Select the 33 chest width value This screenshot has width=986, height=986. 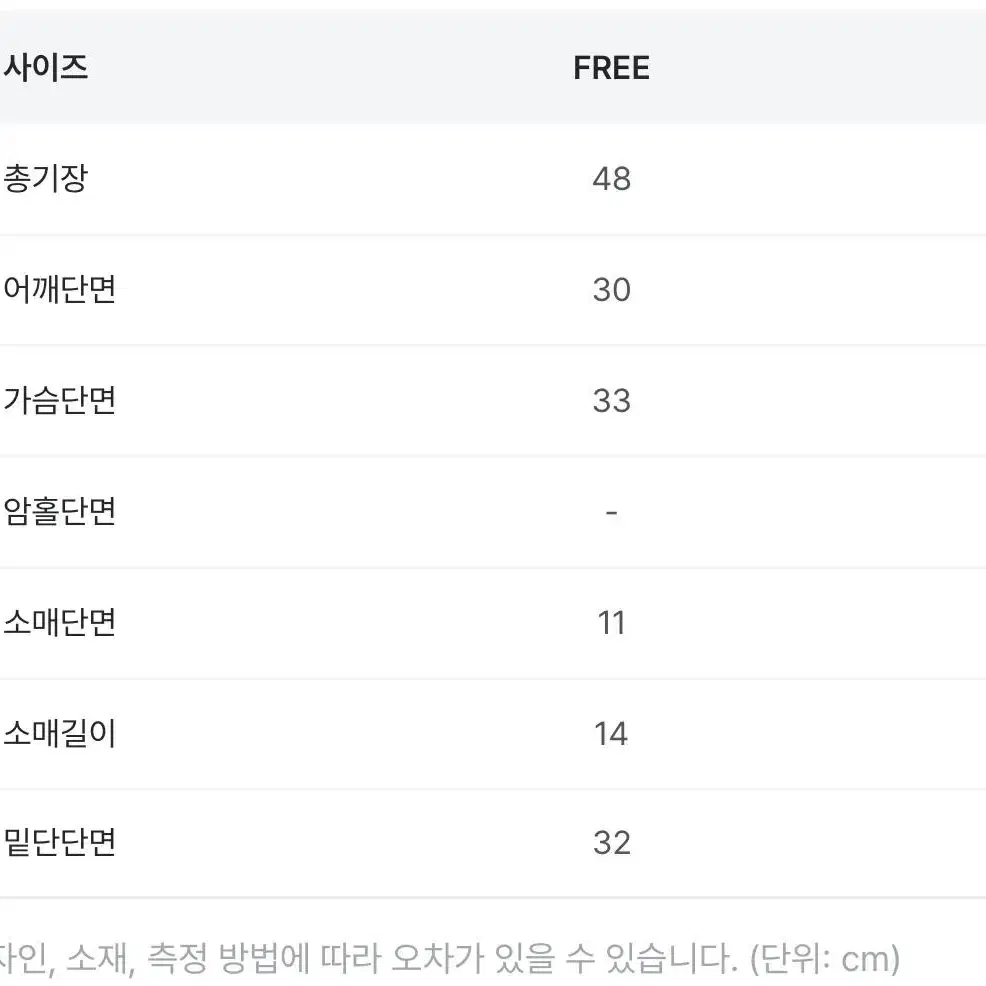tap(611, 401)
